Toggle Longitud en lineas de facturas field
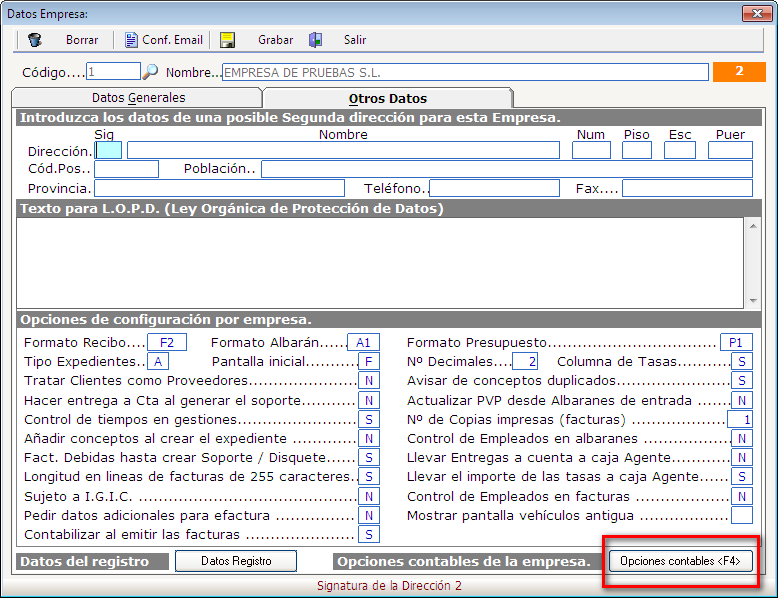Viewport: 778px width, 598px height. pos(369,476)
